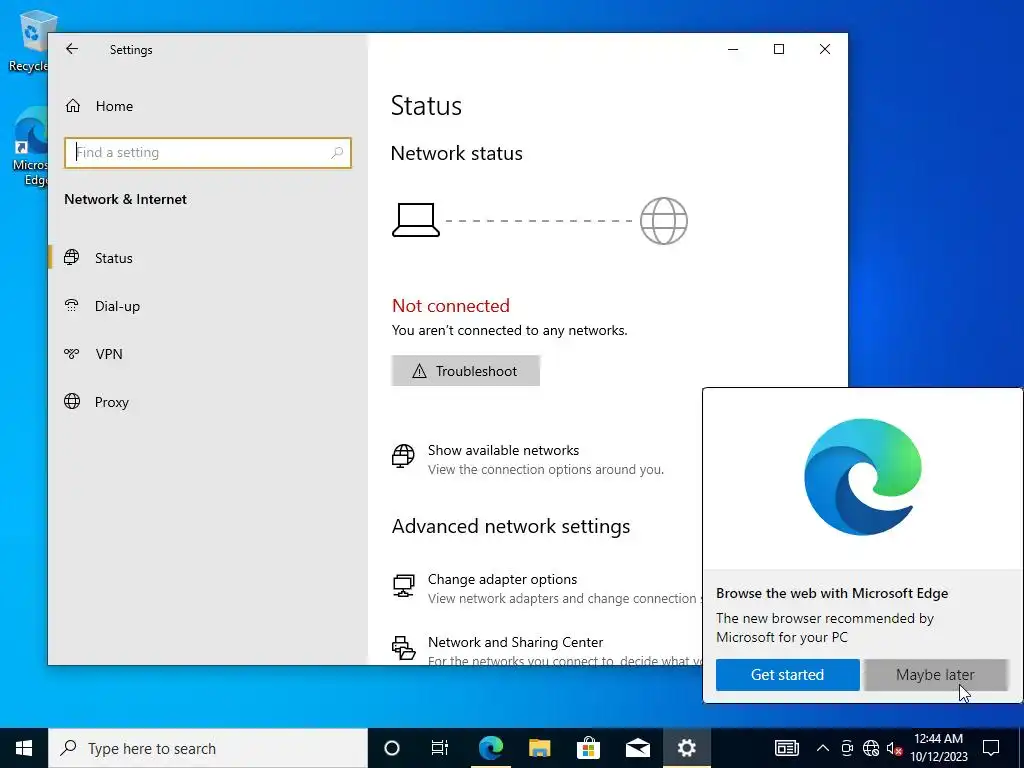Dismiss Edge popup with Maybe later
The height and width of the screenshot is (768, 1024).
click(935, 675)
